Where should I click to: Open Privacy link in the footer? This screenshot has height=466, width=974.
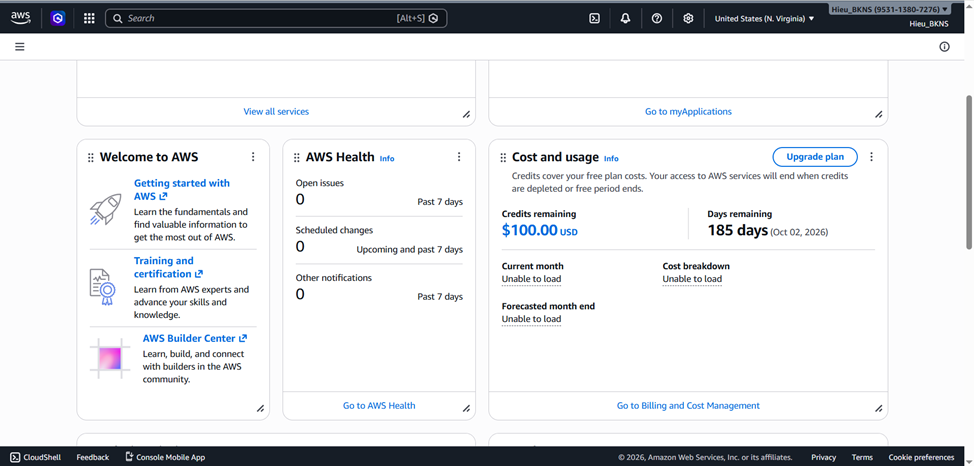824,457
